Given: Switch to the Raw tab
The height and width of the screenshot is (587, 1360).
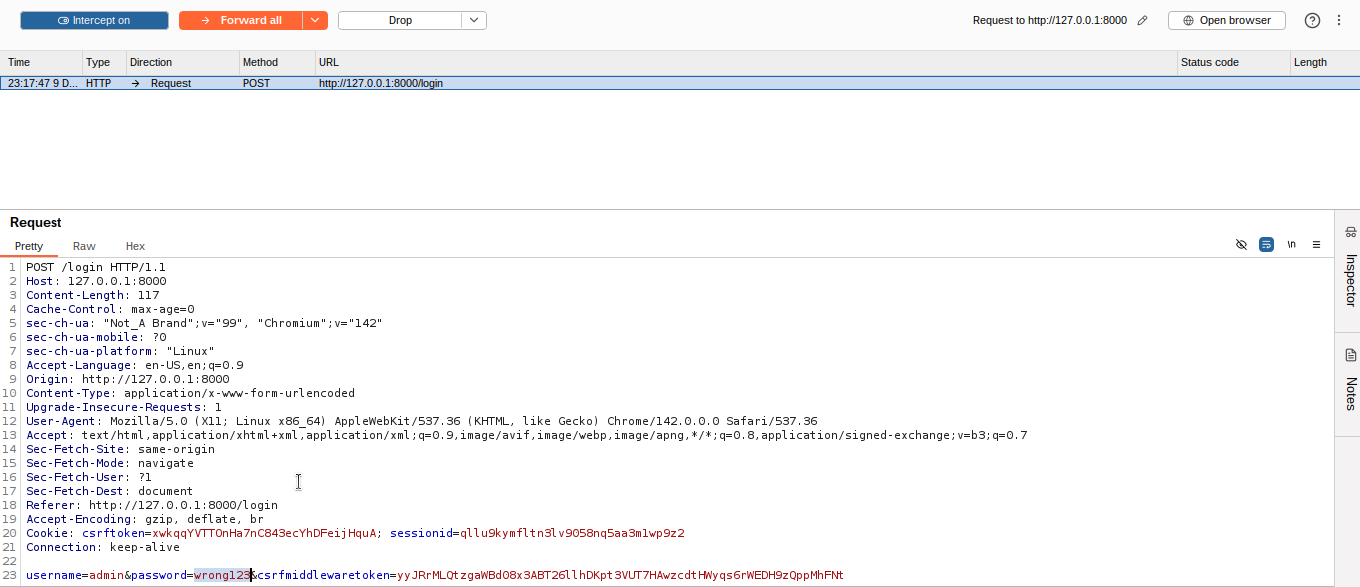Looking at the screenshot, I should point(84,246).
